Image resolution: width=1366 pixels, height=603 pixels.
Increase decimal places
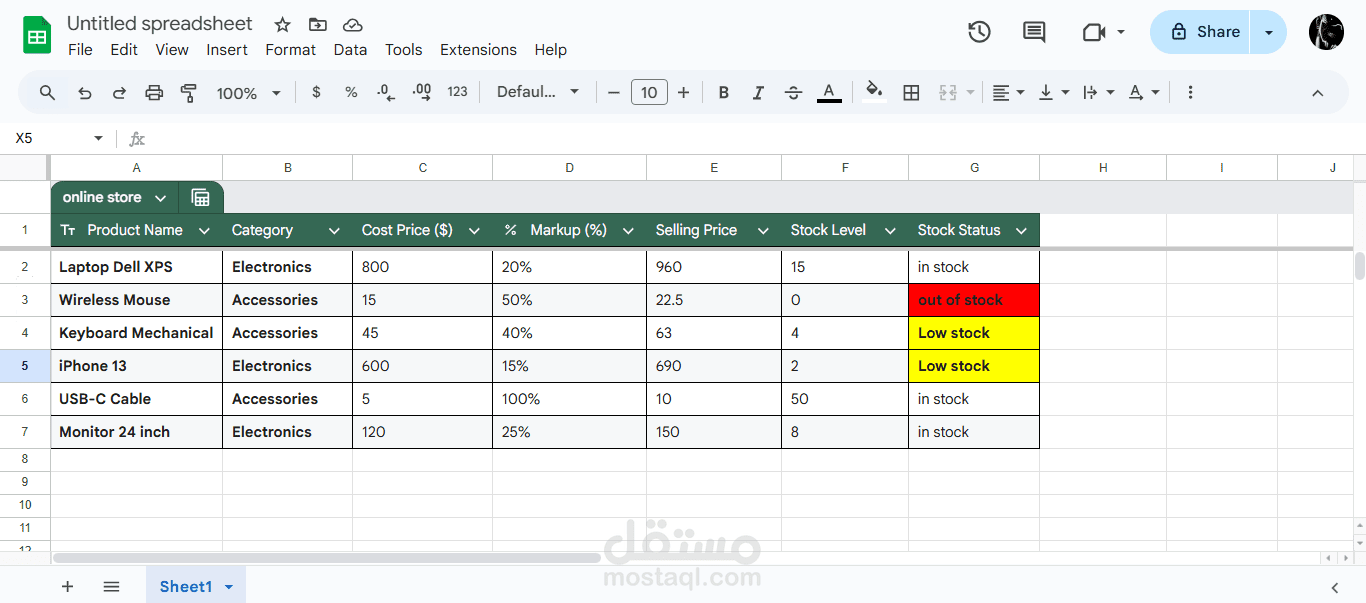(x=422, y=92)
